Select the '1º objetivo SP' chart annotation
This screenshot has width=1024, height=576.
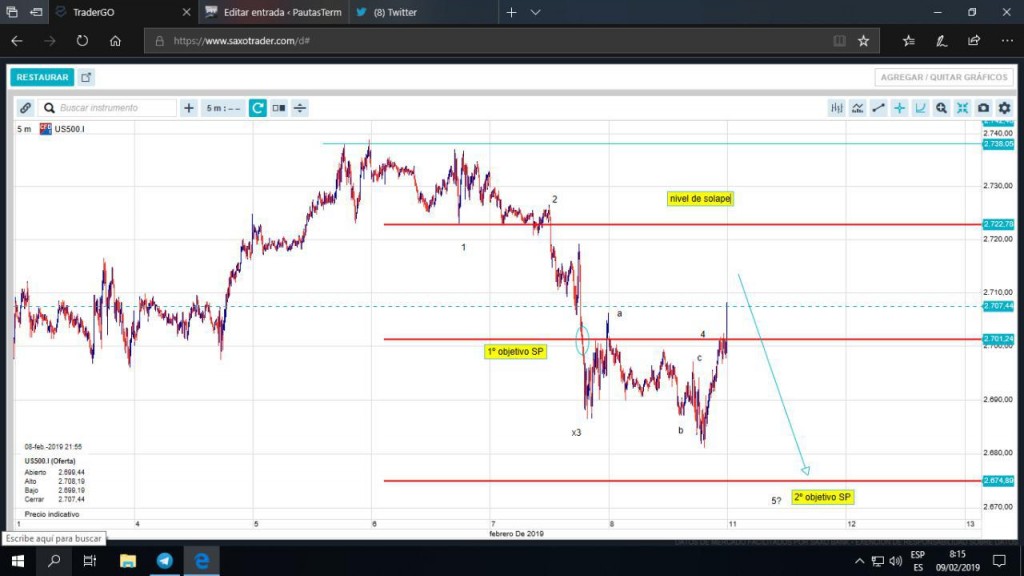(516, 351)
